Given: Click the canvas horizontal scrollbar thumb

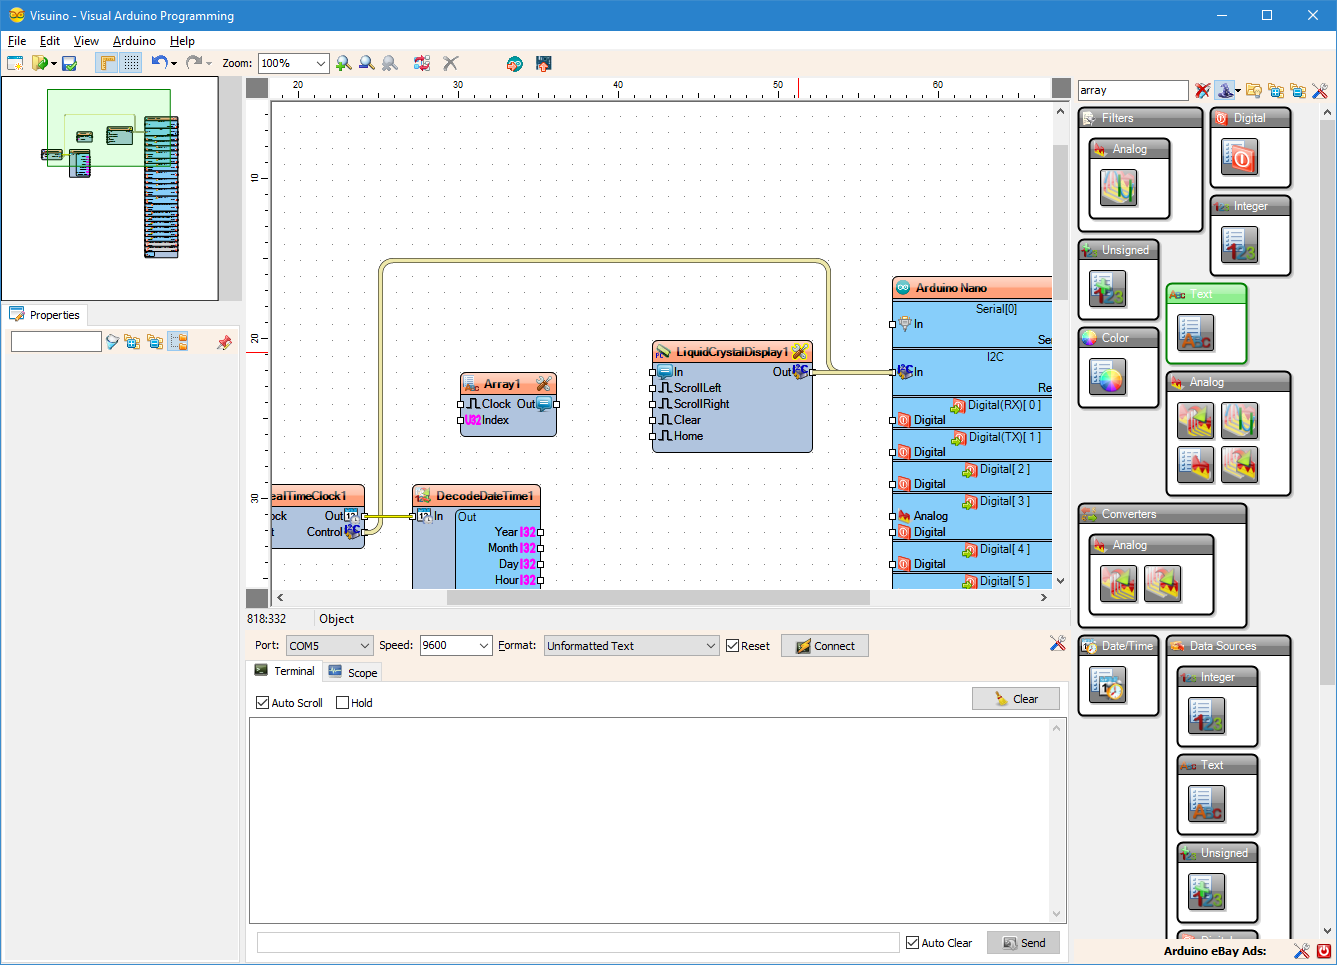Looking at the screenshot, I should pyautogui.click(x=657, y=597).
